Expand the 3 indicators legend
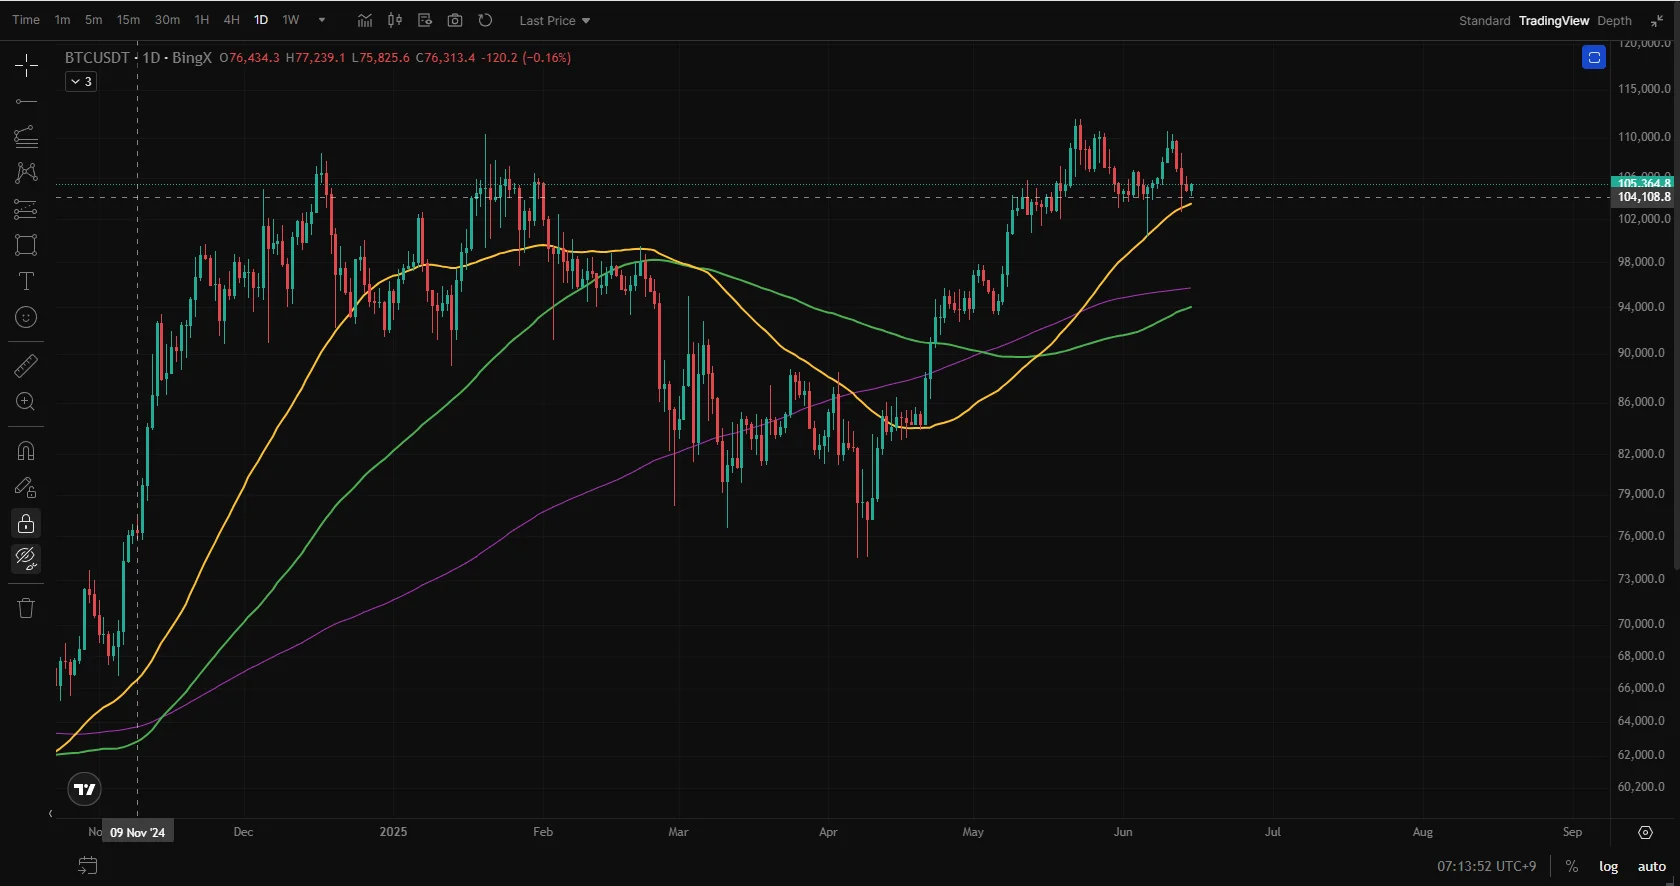1680x886 pixels. point(81,82)
